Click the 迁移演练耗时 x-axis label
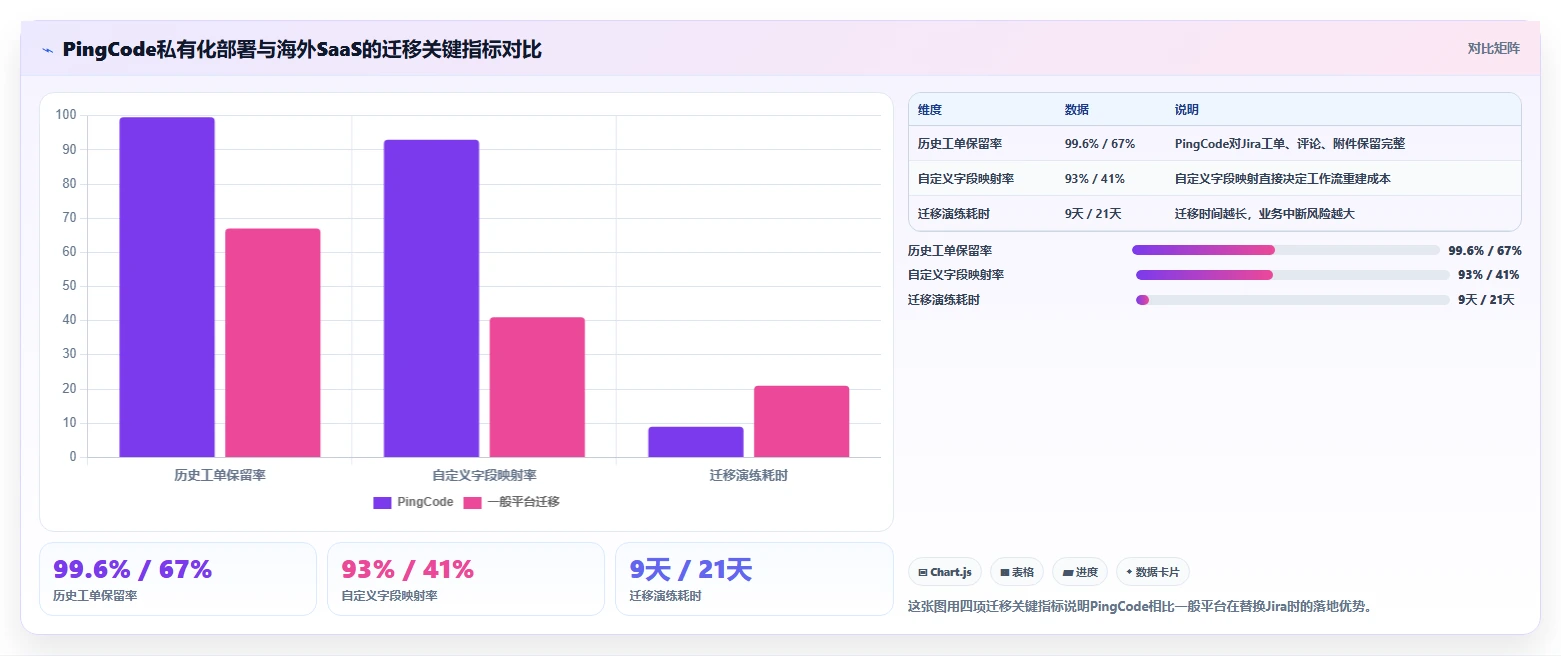 [x=749, y=476]
